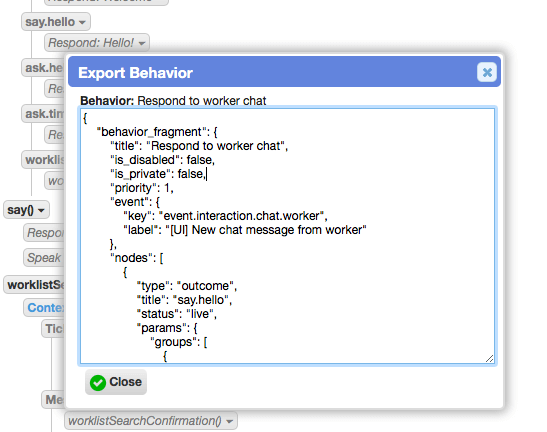Click the Me node near the dialog bottom
Viewport: 547px width, 432px height.
(x=54, y=400)
